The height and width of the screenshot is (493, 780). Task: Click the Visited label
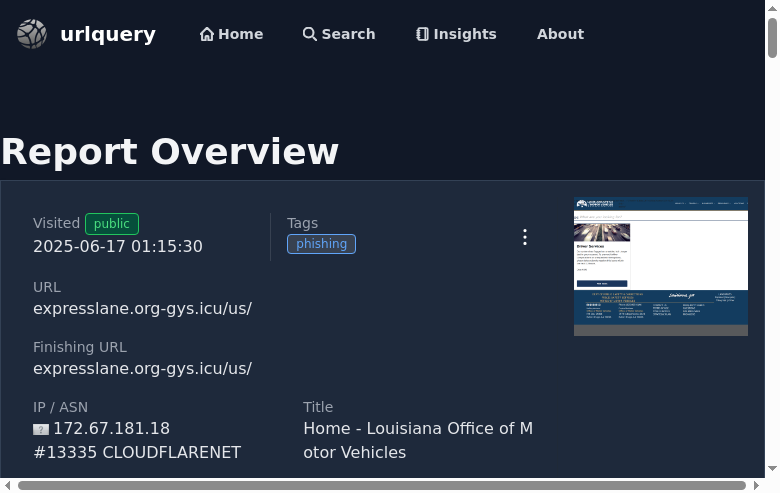coord(56,223)
